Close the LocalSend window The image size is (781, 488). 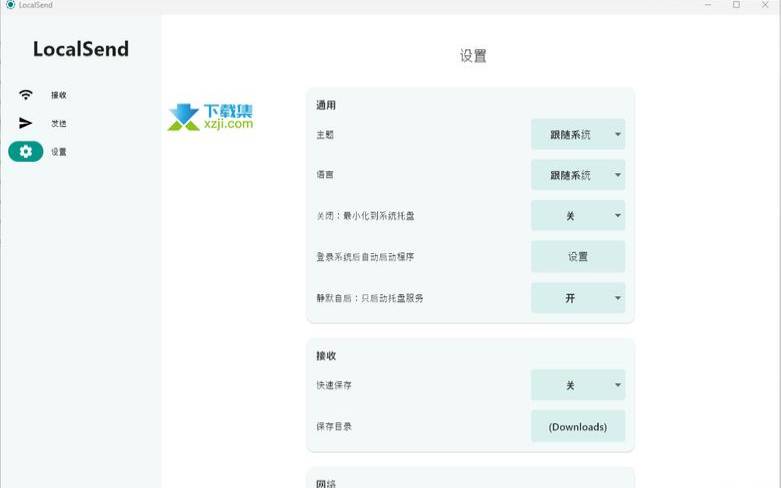pos(765,4)
